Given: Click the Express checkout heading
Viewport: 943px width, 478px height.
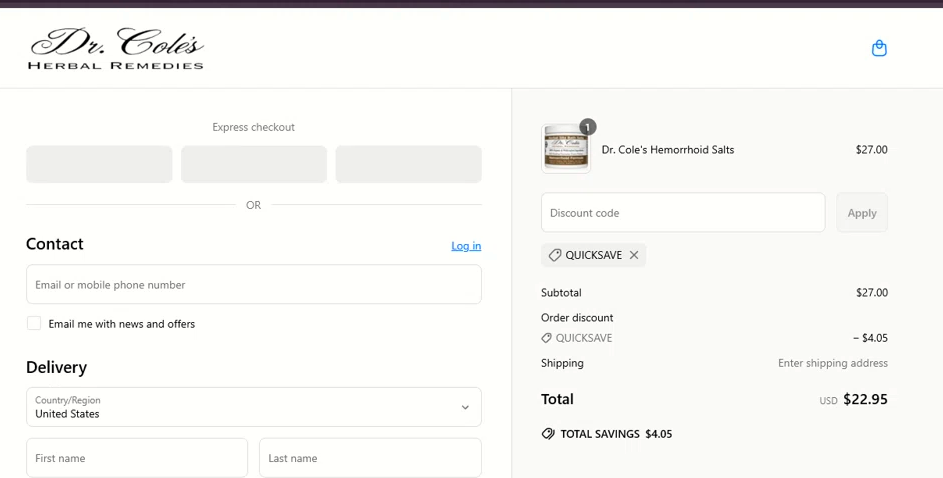Looking at the screenshot, I should [x=254, y=127].
